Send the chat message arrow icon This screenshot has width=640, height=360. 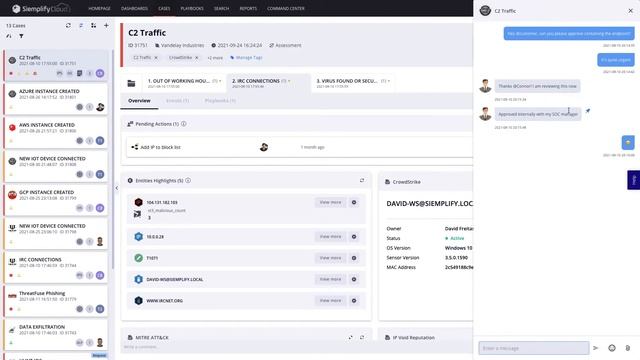click(x=596, y=348)
